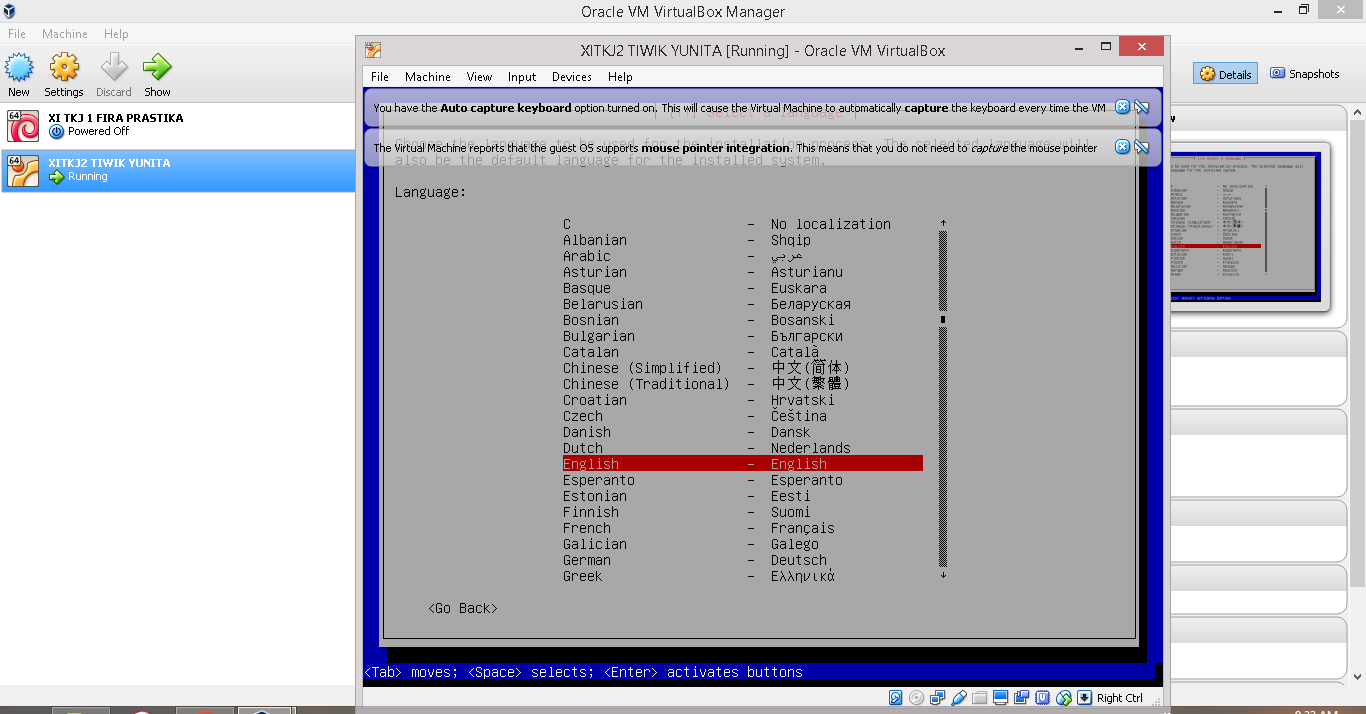Select the French language row
Screen dimensions: 1366x714
(743, 528)
